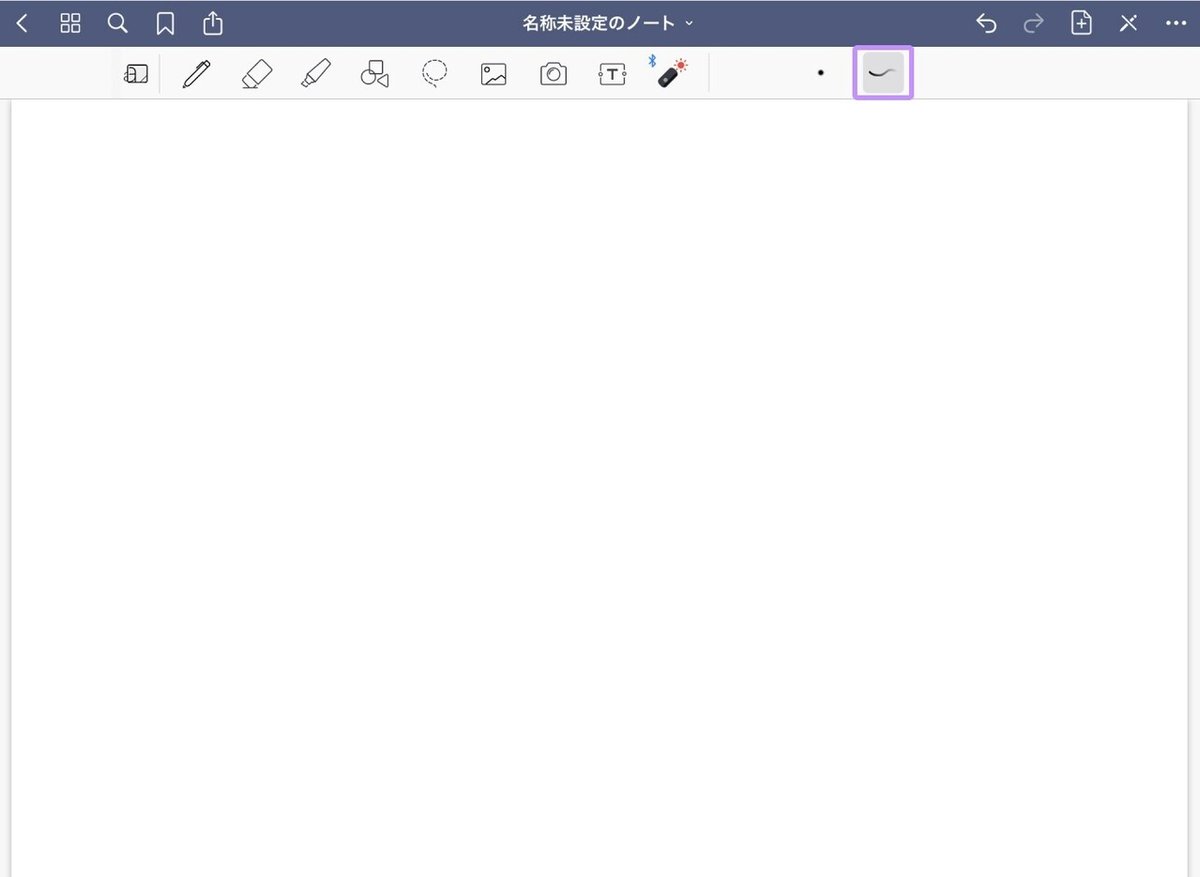Activate the laser pointer tool
The width and height of the screenshot is (1200, 877).
point(670,73)
